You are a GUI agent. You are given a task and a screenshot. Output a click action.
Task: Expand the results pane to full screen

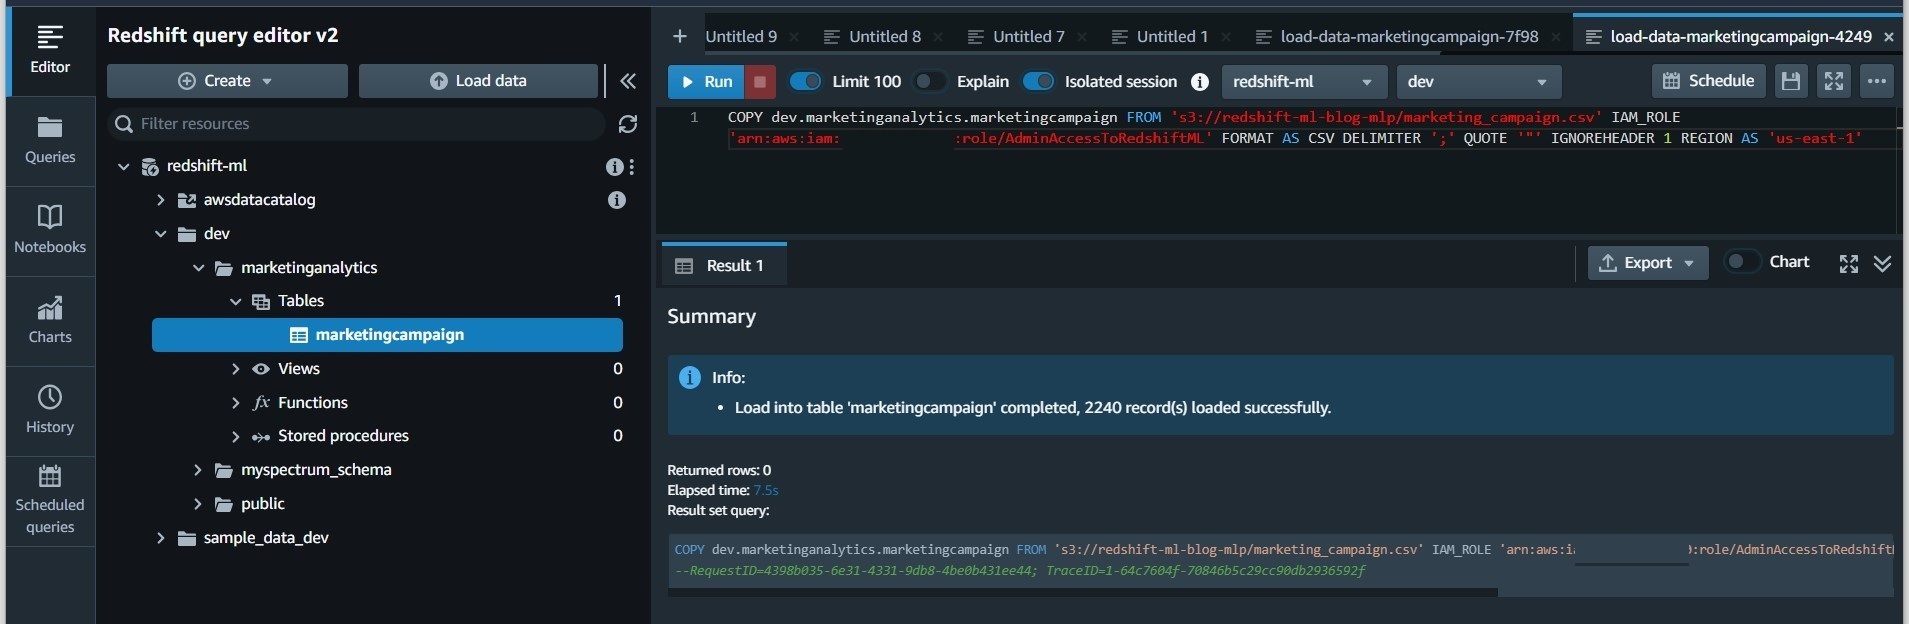pyautogui.click(x=1849, y=264)
